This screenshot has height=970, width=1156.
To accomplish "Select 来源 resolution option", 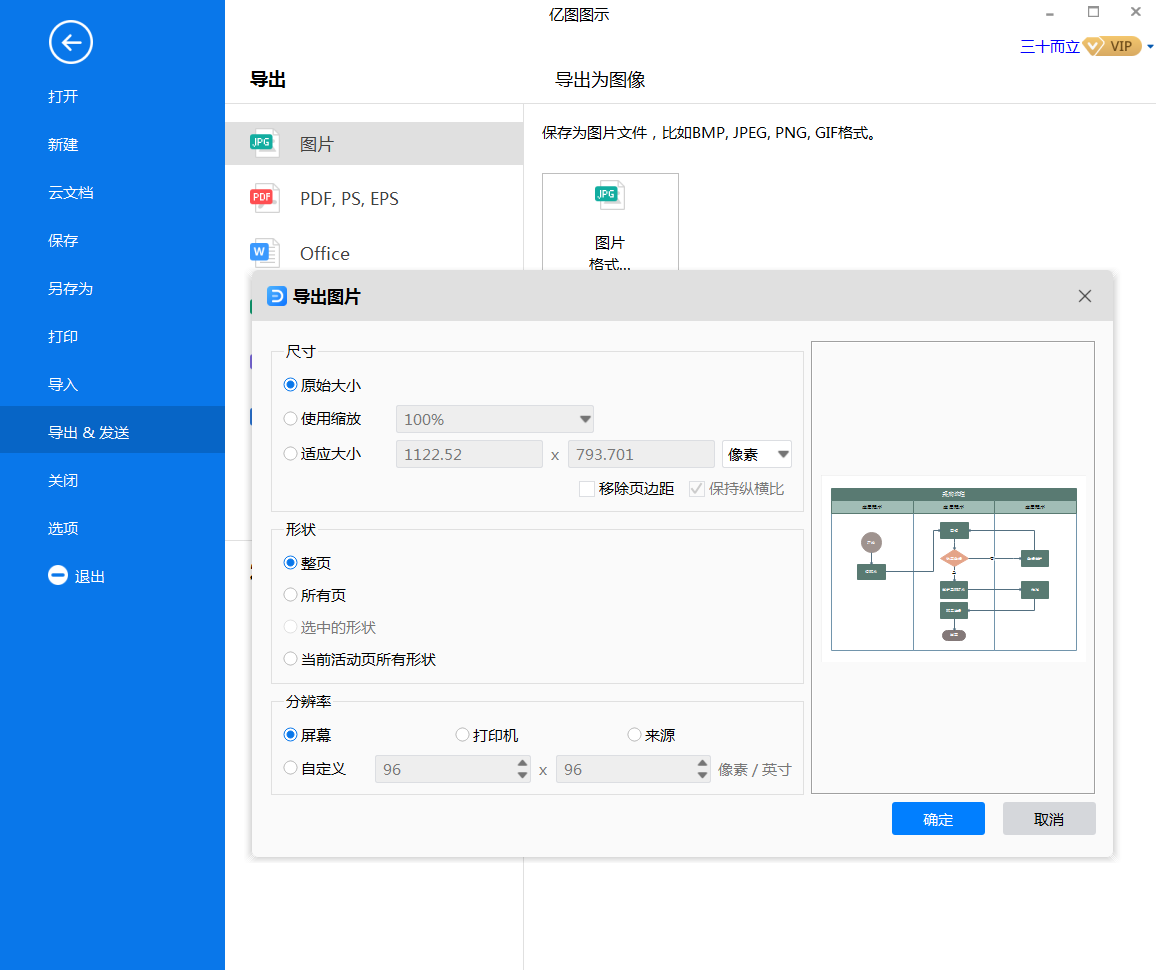I will [x=634, y=735].
